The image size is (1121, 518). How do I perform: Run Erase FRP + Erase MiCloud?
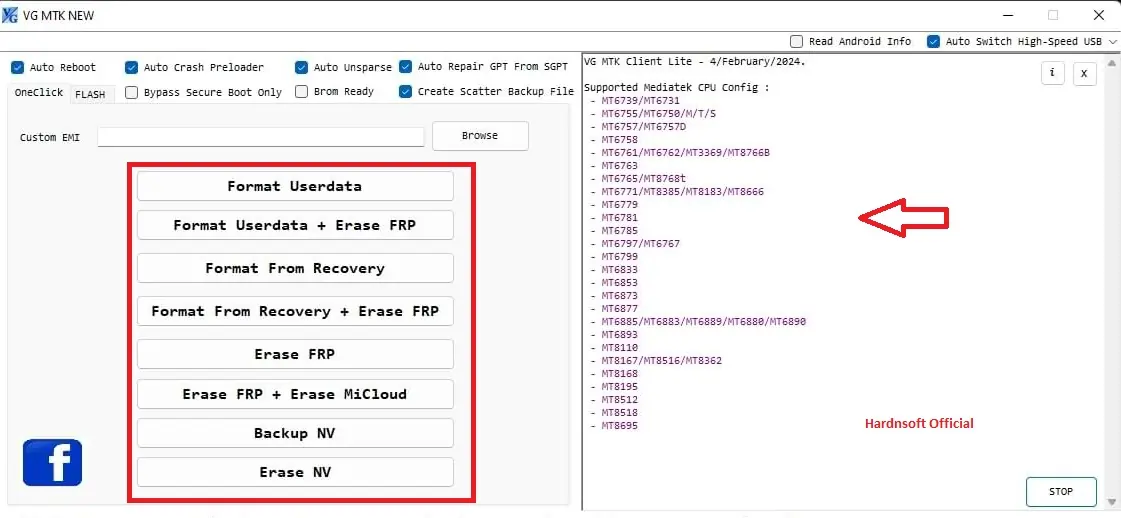coord(295,394)
